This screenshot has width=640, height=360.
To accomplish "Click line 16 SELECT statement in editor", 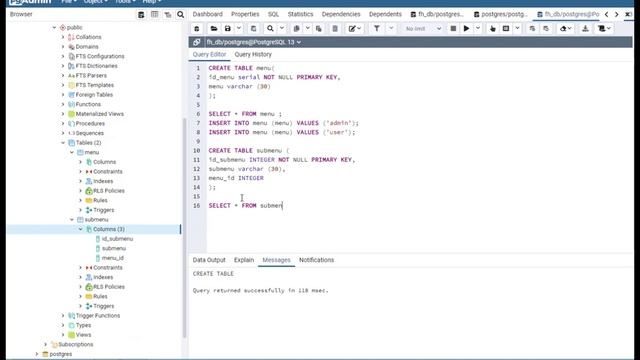I will [x=245, y=206].
